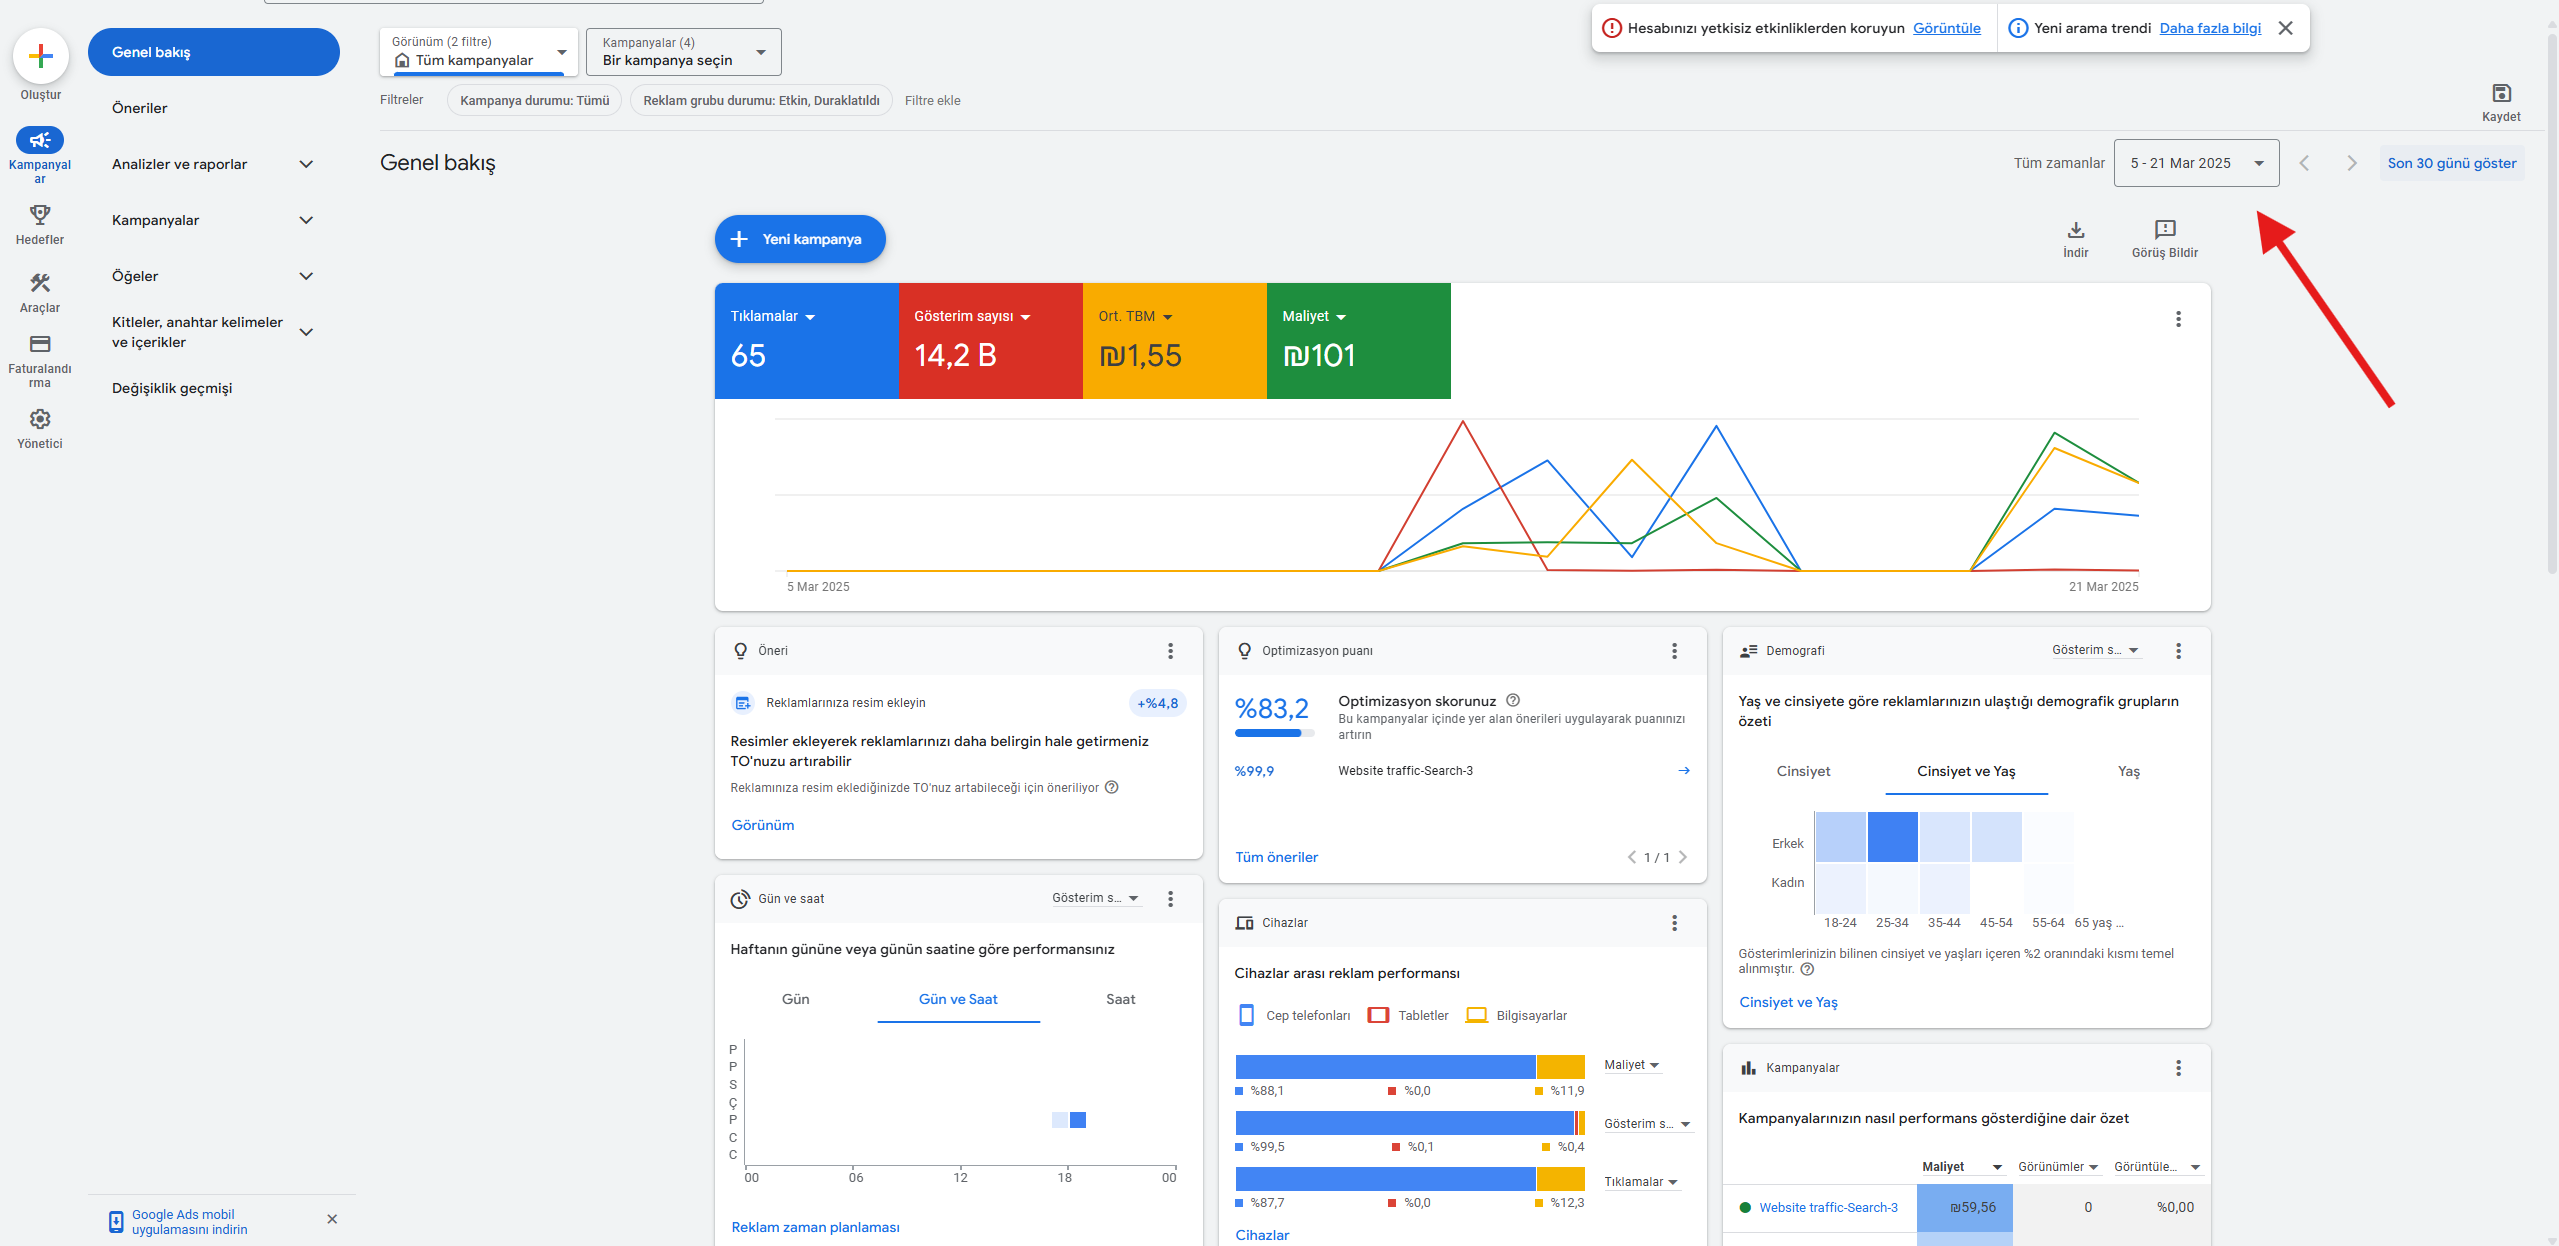Image resolution: width=2559 pixels, height=1246 pixels.
Task: Open the Kampanyalar megaphone sidebar icon
Action: [40, 140]
